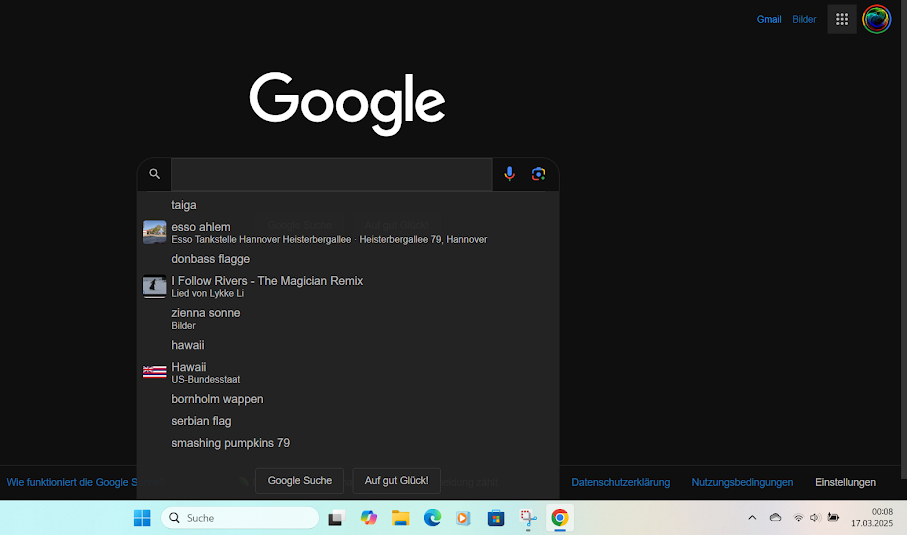This screenshot has width=907, height=535.
Task: Open Google Lens image search icon
Action: pyautogui.click(x=539, y=174)
